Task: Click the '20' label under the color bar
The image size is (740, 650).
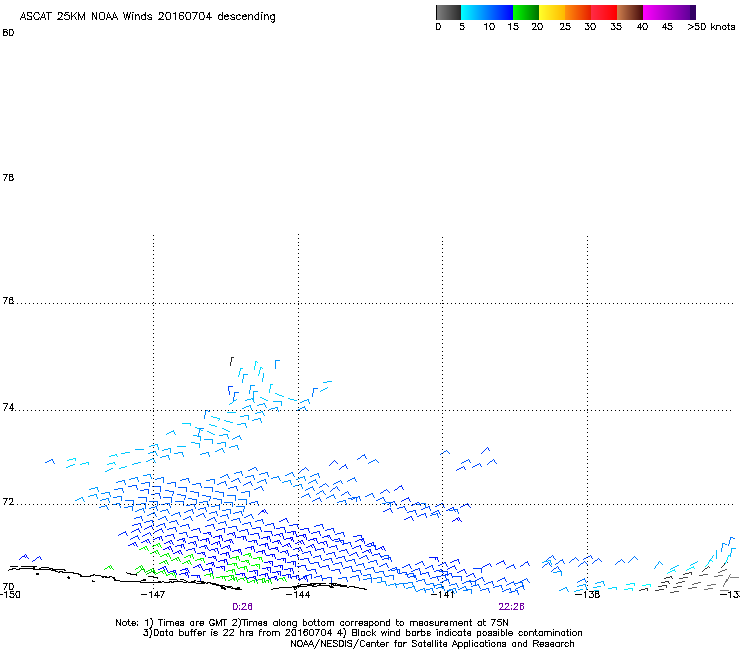Action: [537, 27]
